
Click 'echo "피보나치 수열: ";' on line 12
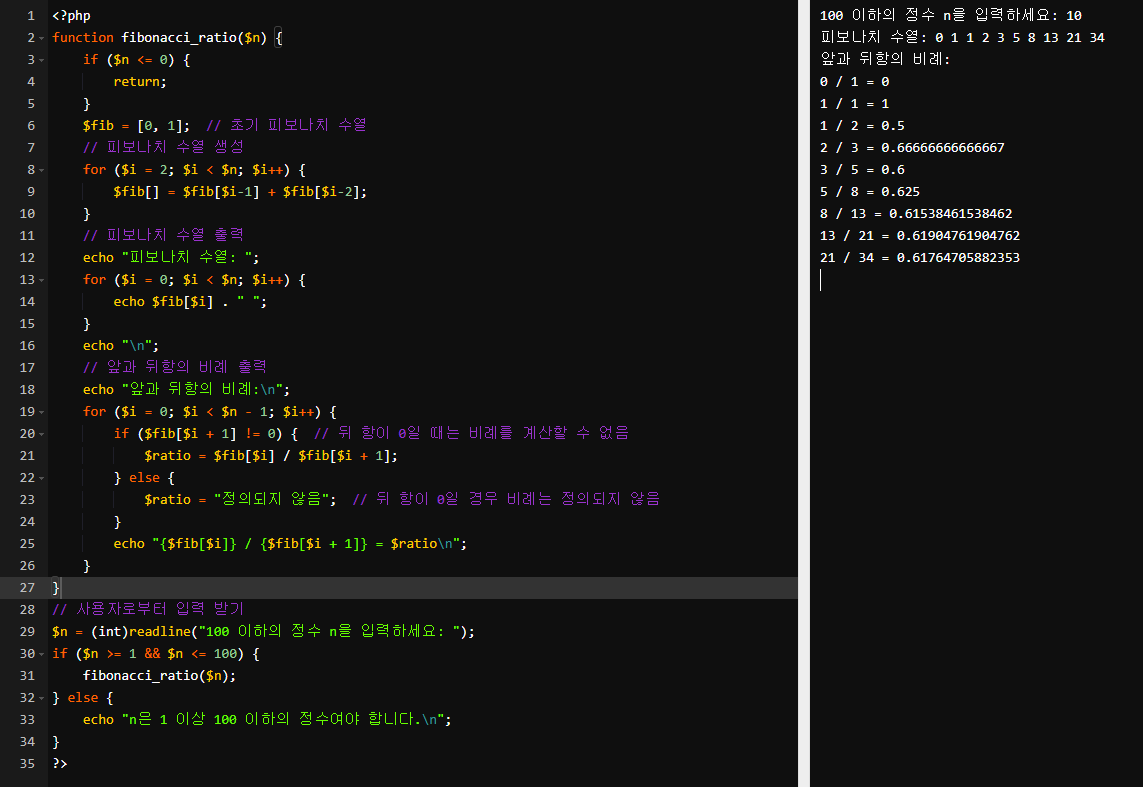click(171, 257)
